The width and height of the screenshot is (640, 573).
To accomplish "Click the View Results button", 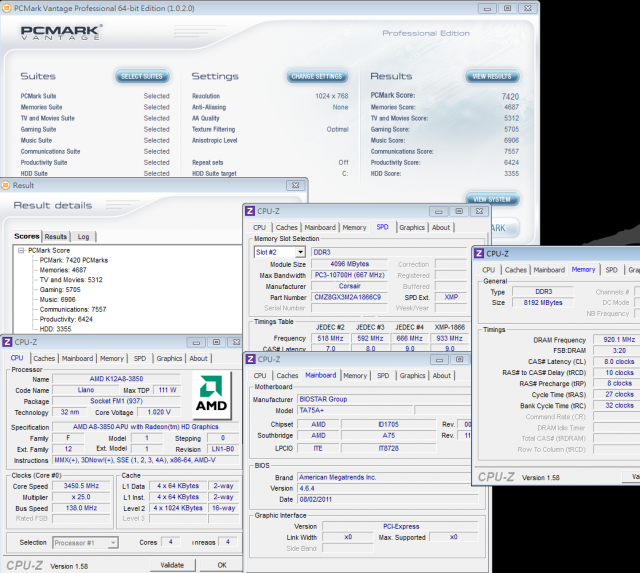I will pyautogui.click(x=492, y=76).
